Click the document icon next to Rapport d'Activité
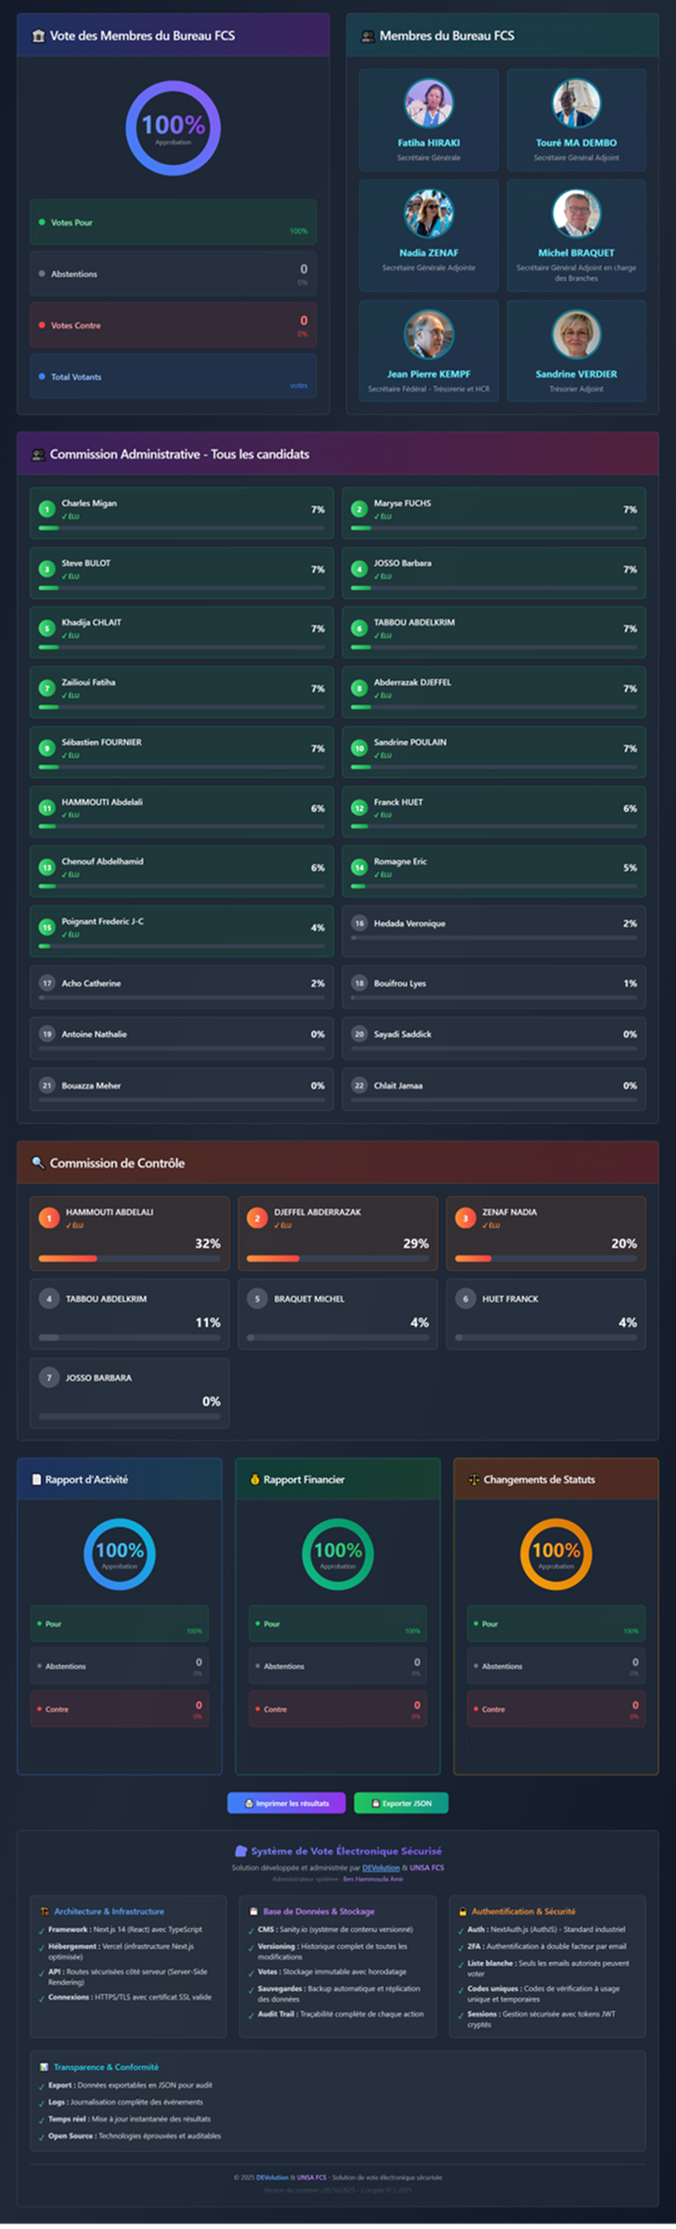The height and width of the screenshot is (2229, 676). point(36,1479)
